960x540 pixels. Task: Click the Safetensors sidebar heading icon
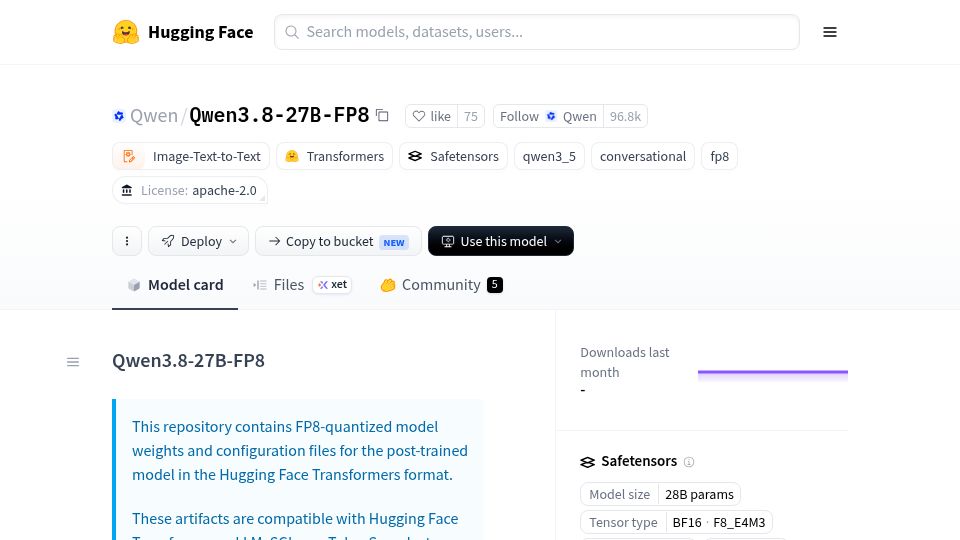[588, 462]
